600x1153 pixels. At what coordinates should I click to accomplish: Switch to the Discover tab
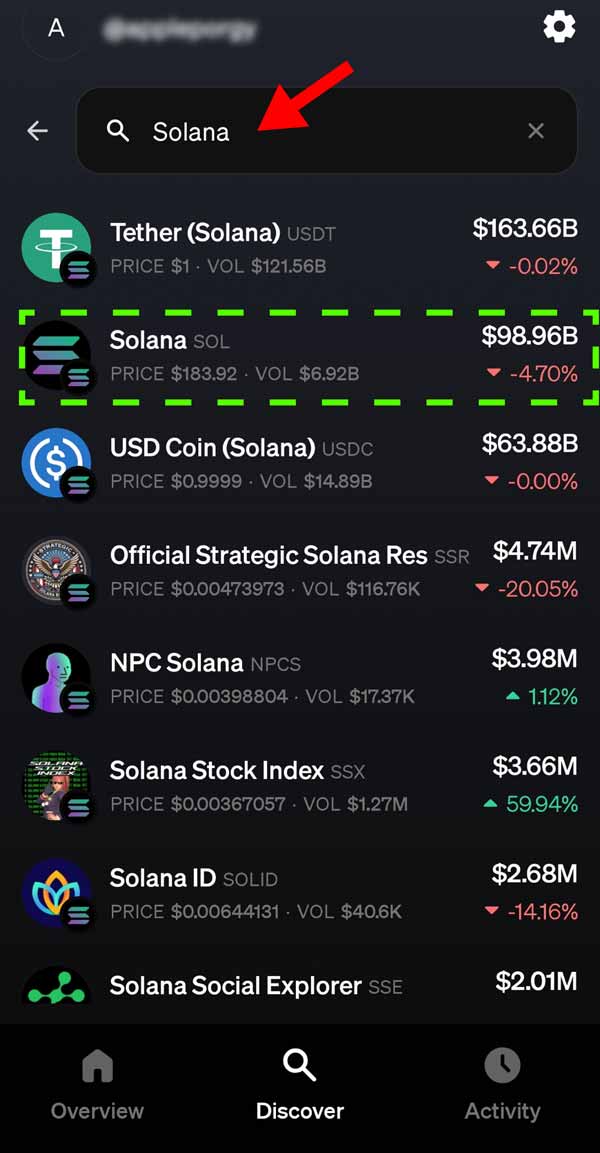coord(300,1085)
